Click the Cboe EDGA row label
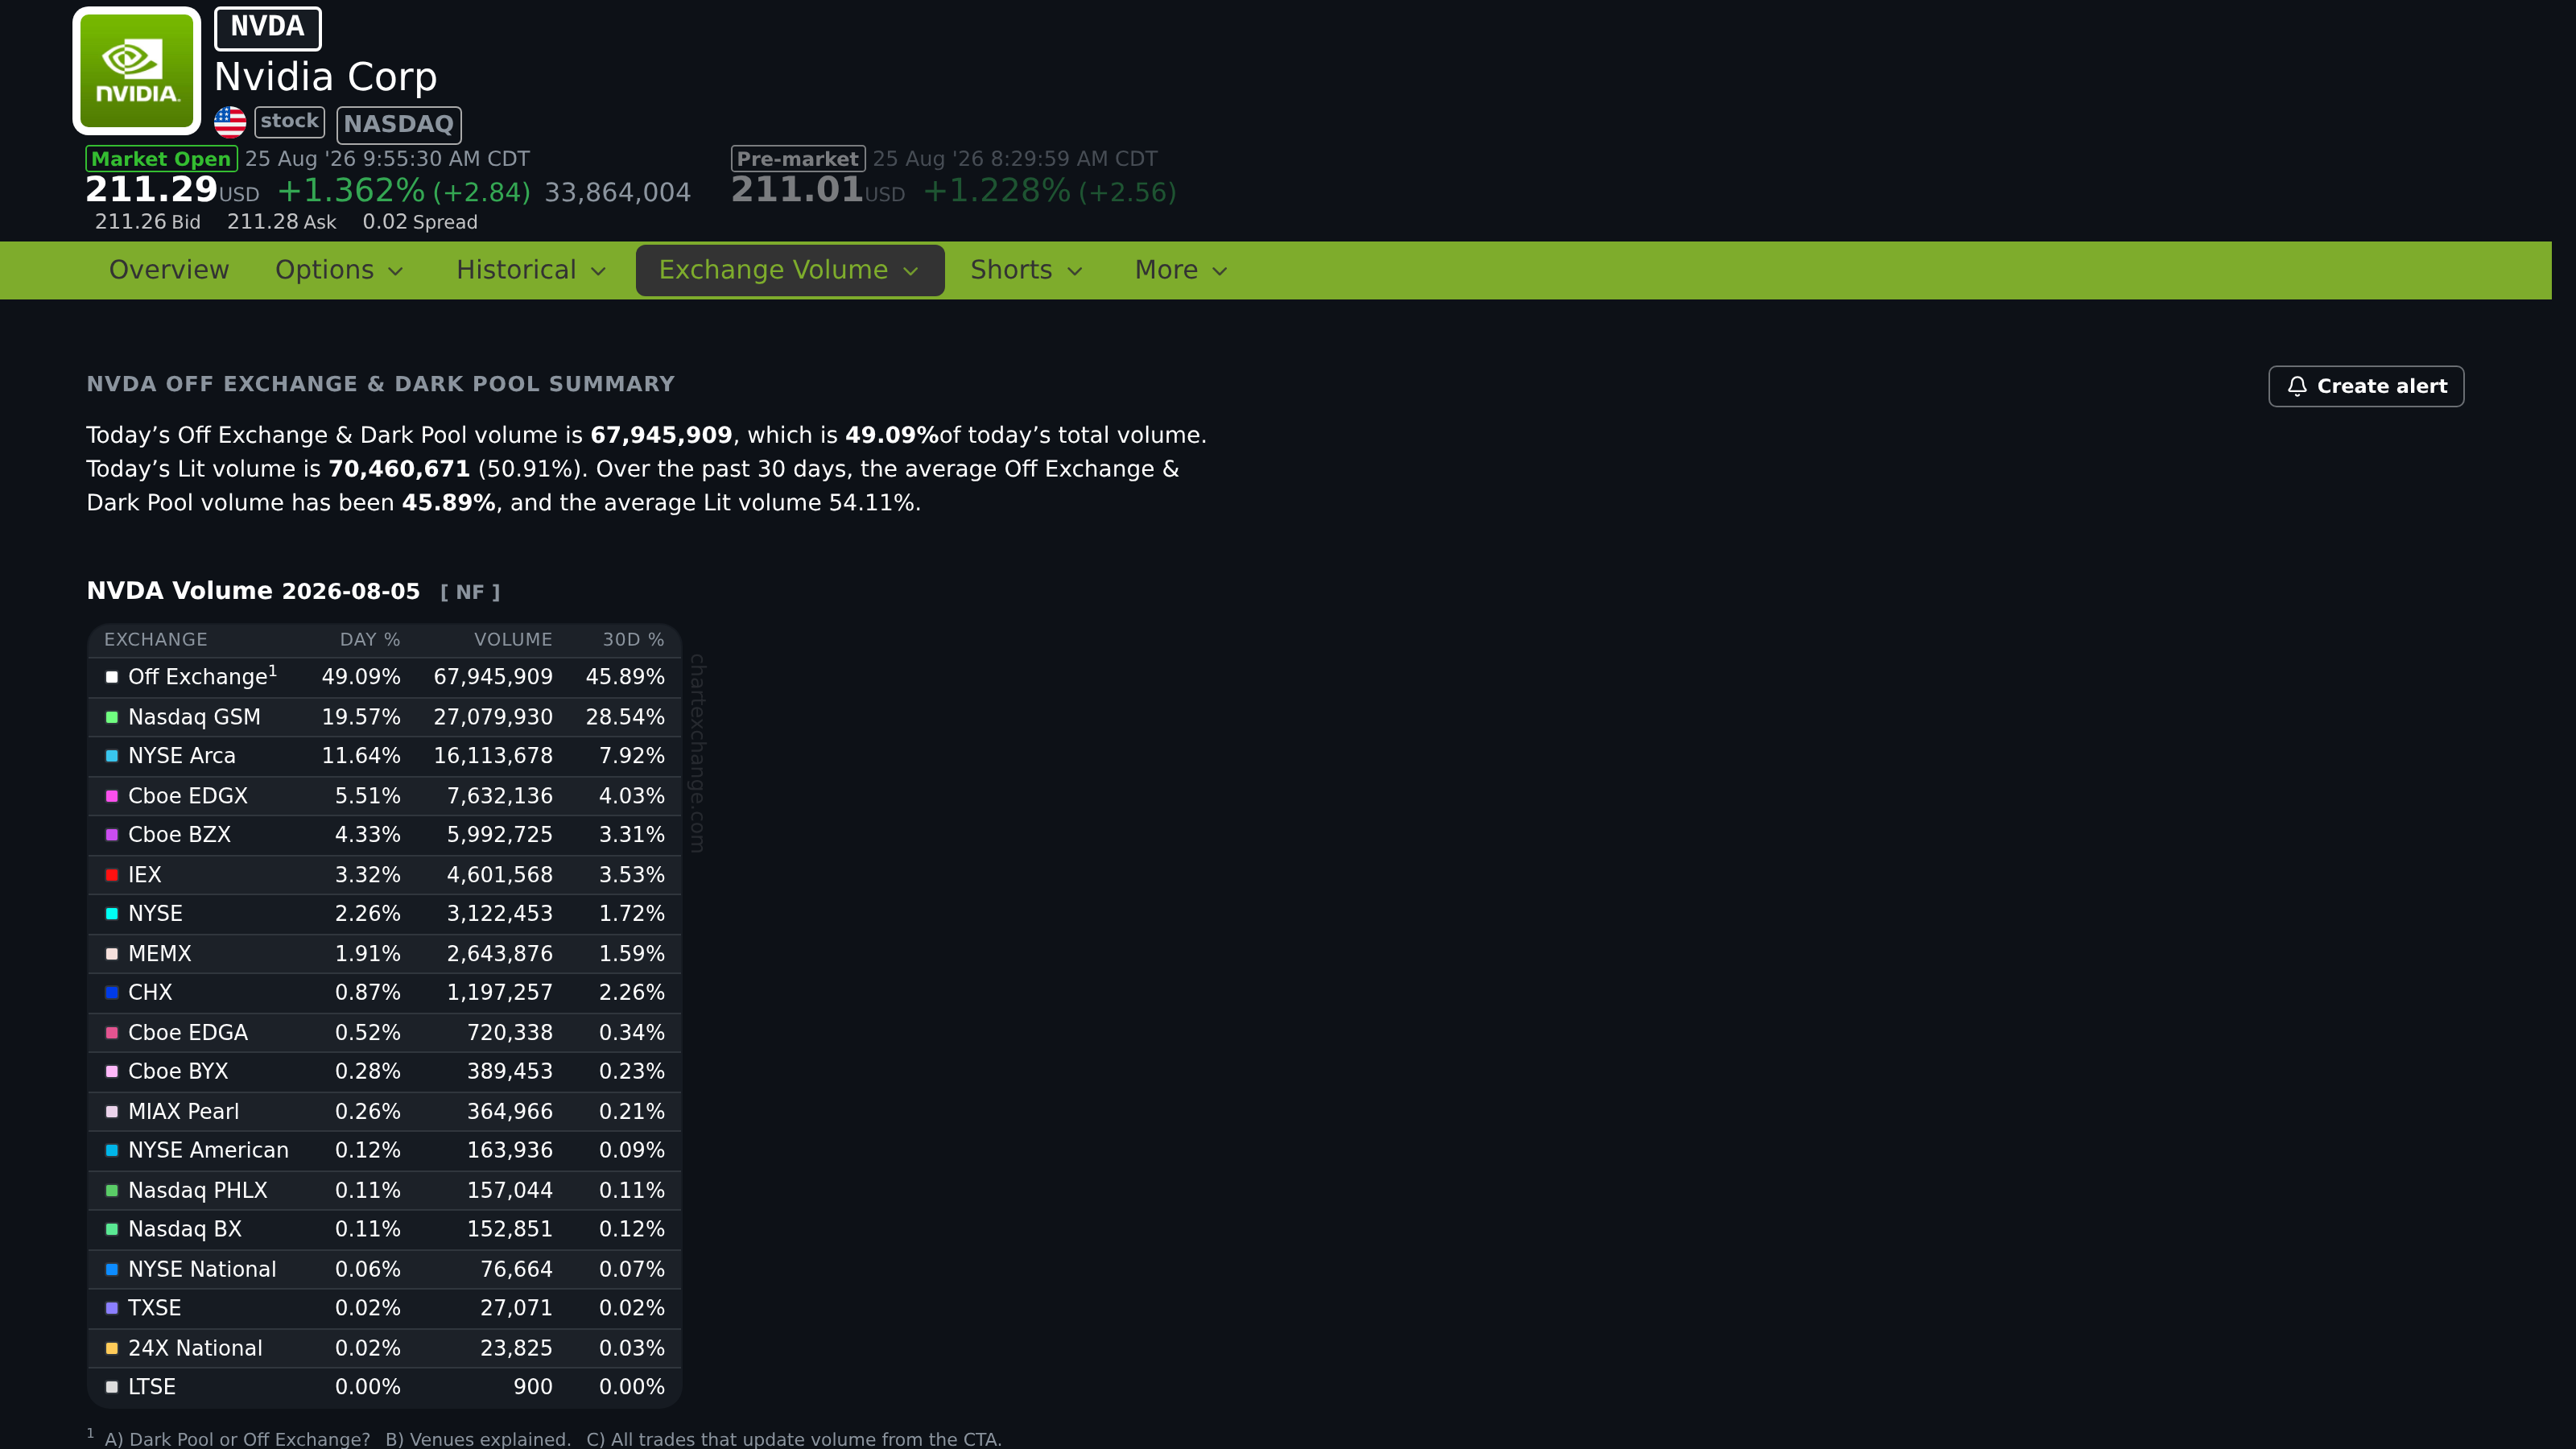 pyautogui.click(x=188, y=1033)
